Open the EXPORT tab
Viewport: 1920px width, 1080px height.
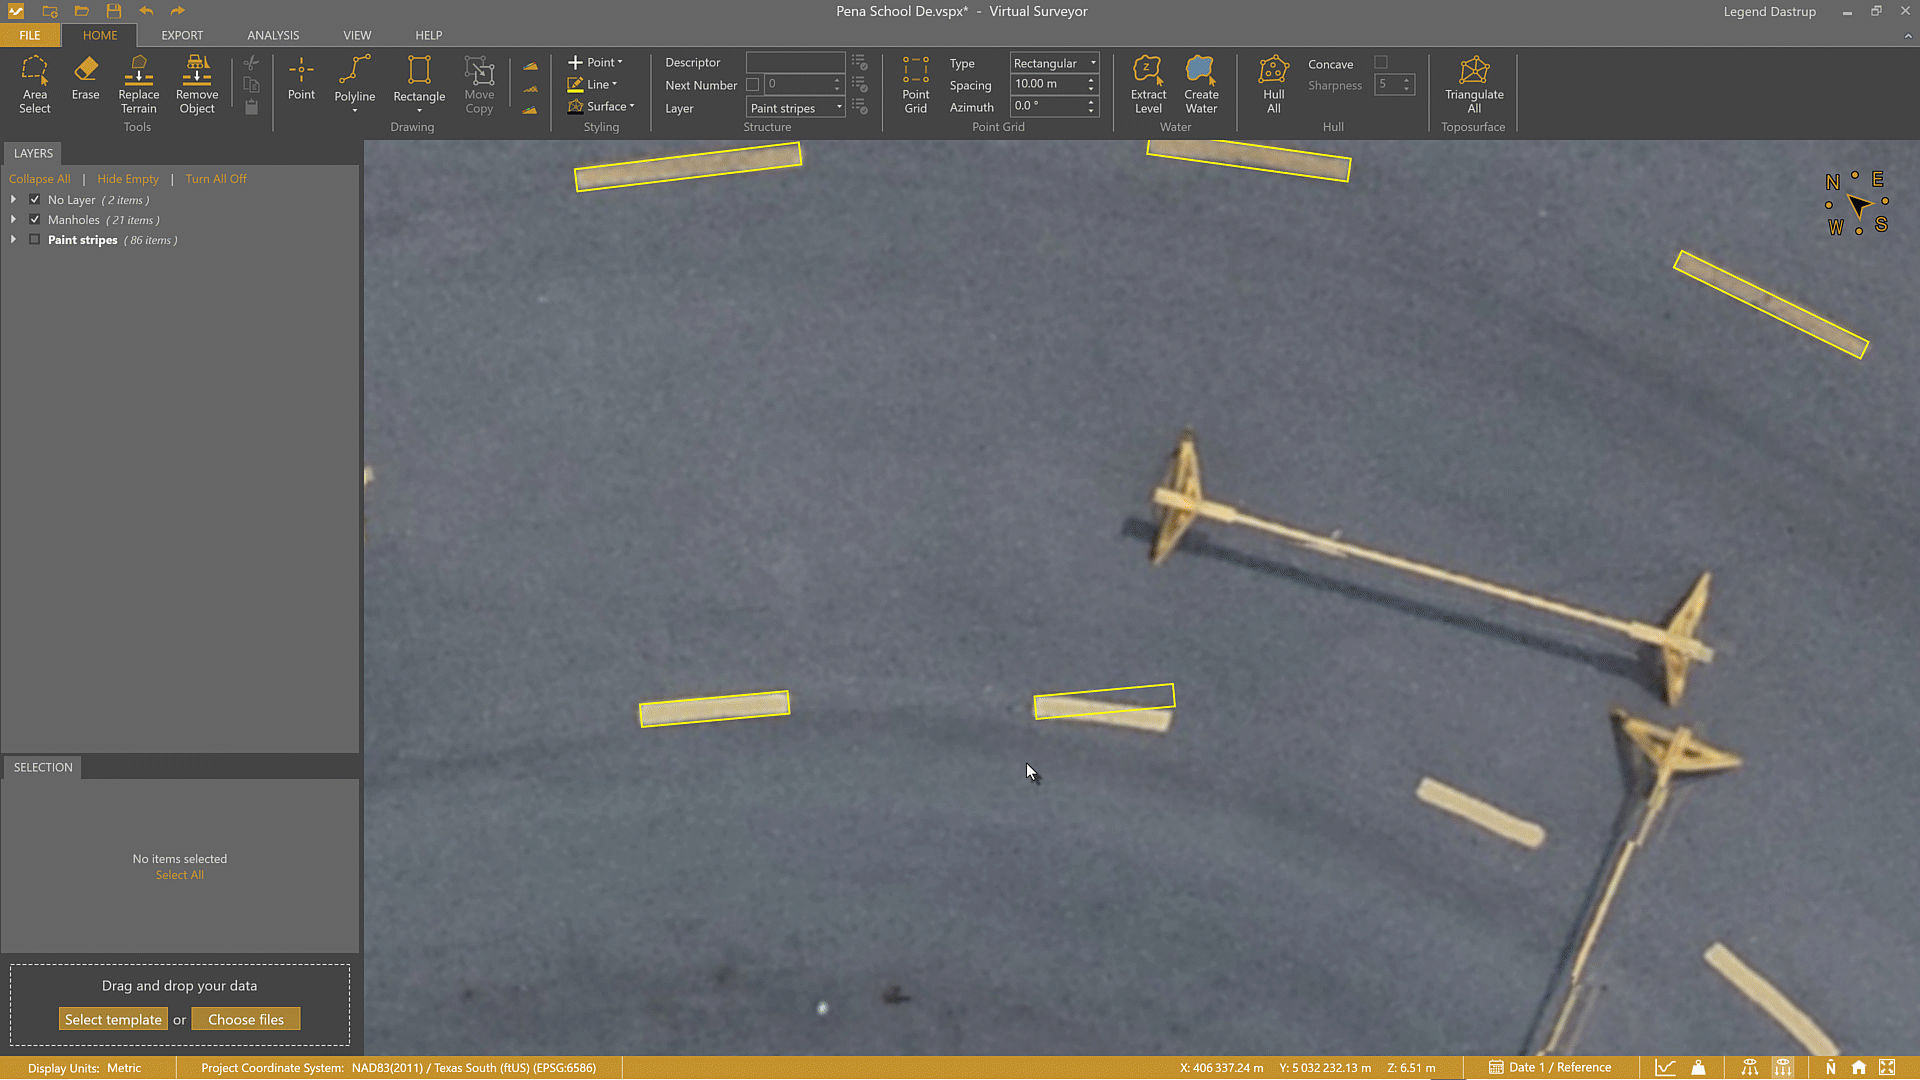182,35
